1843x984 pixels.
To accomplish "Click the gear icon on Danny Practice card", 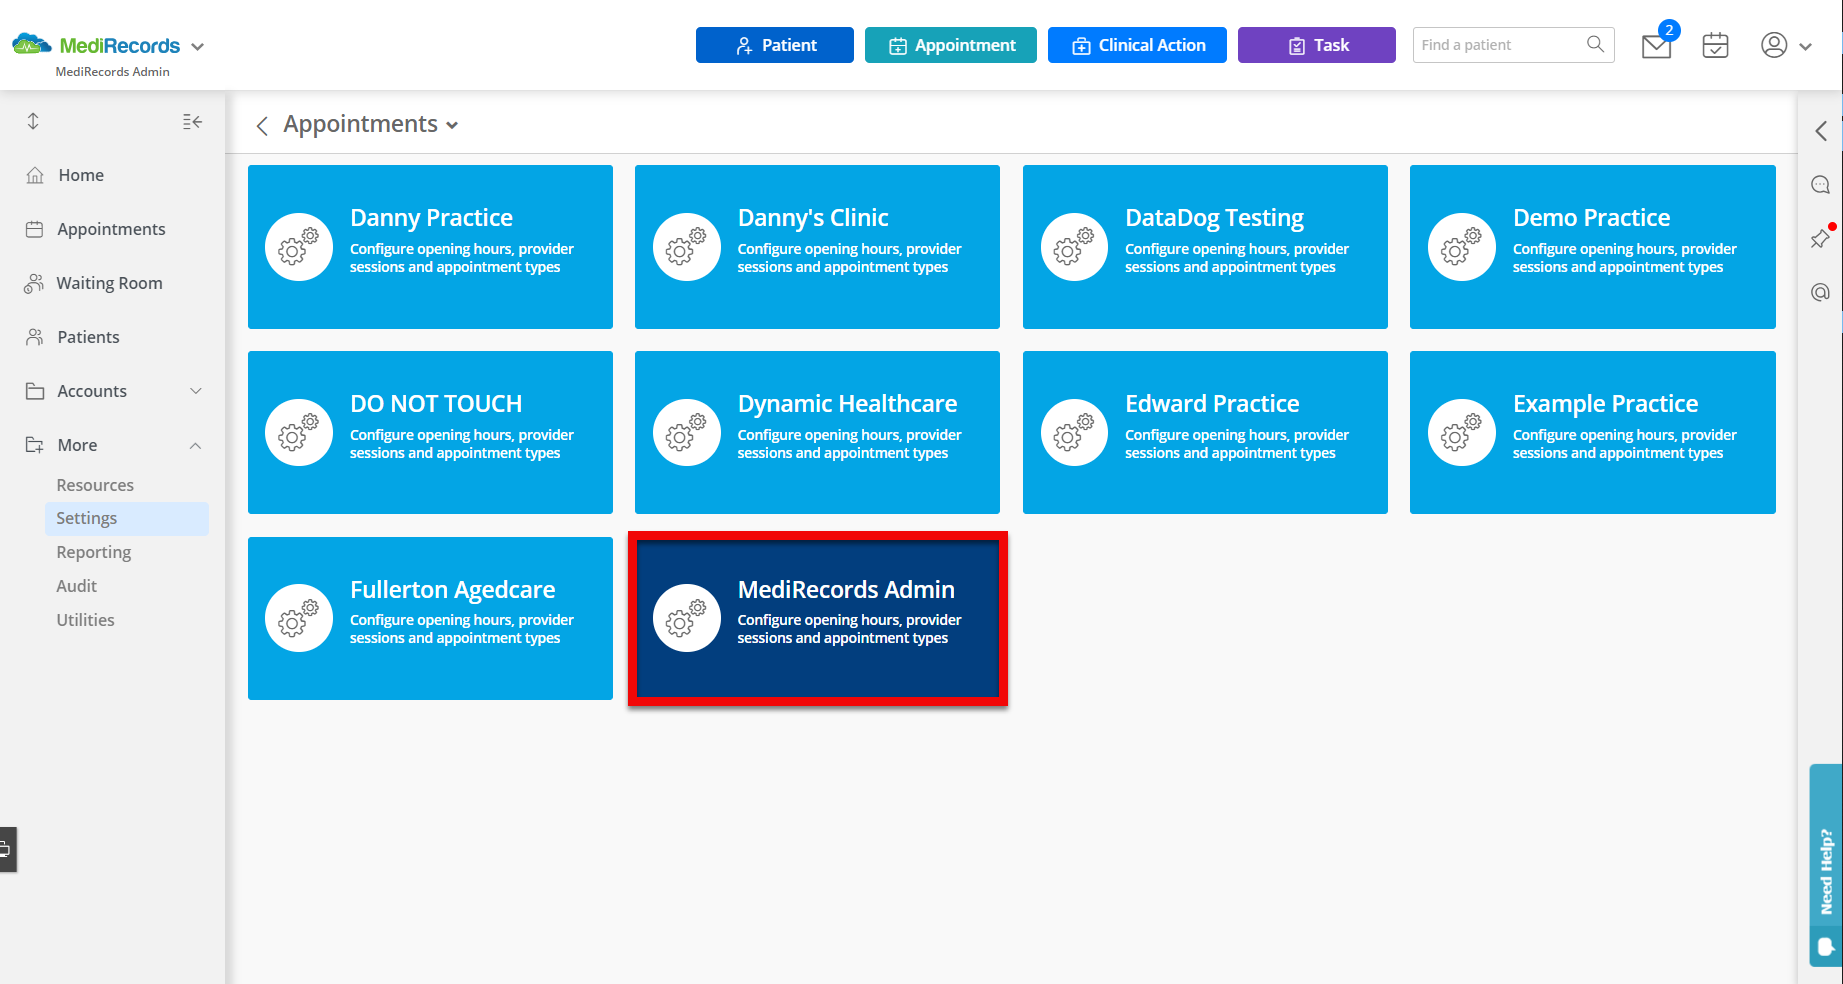I will click(298, 247).
